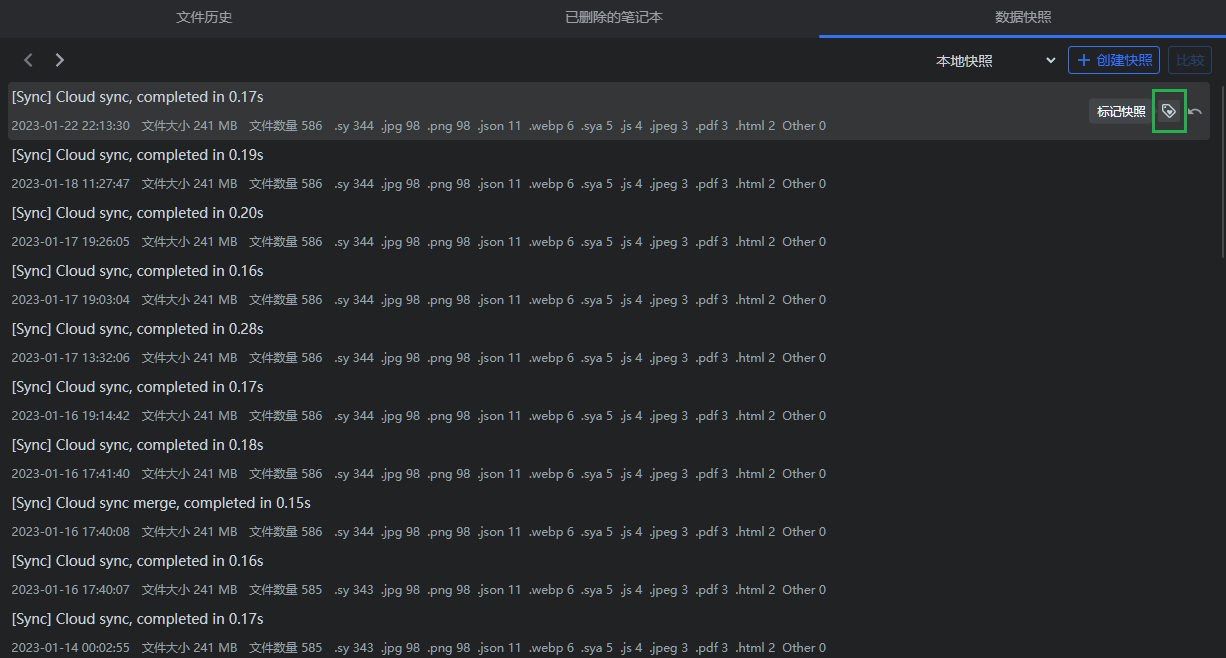Select snapshot dated 2023-01-17 19:03:04
Viewport: 1226px width, 658px height.
[608, 285]
